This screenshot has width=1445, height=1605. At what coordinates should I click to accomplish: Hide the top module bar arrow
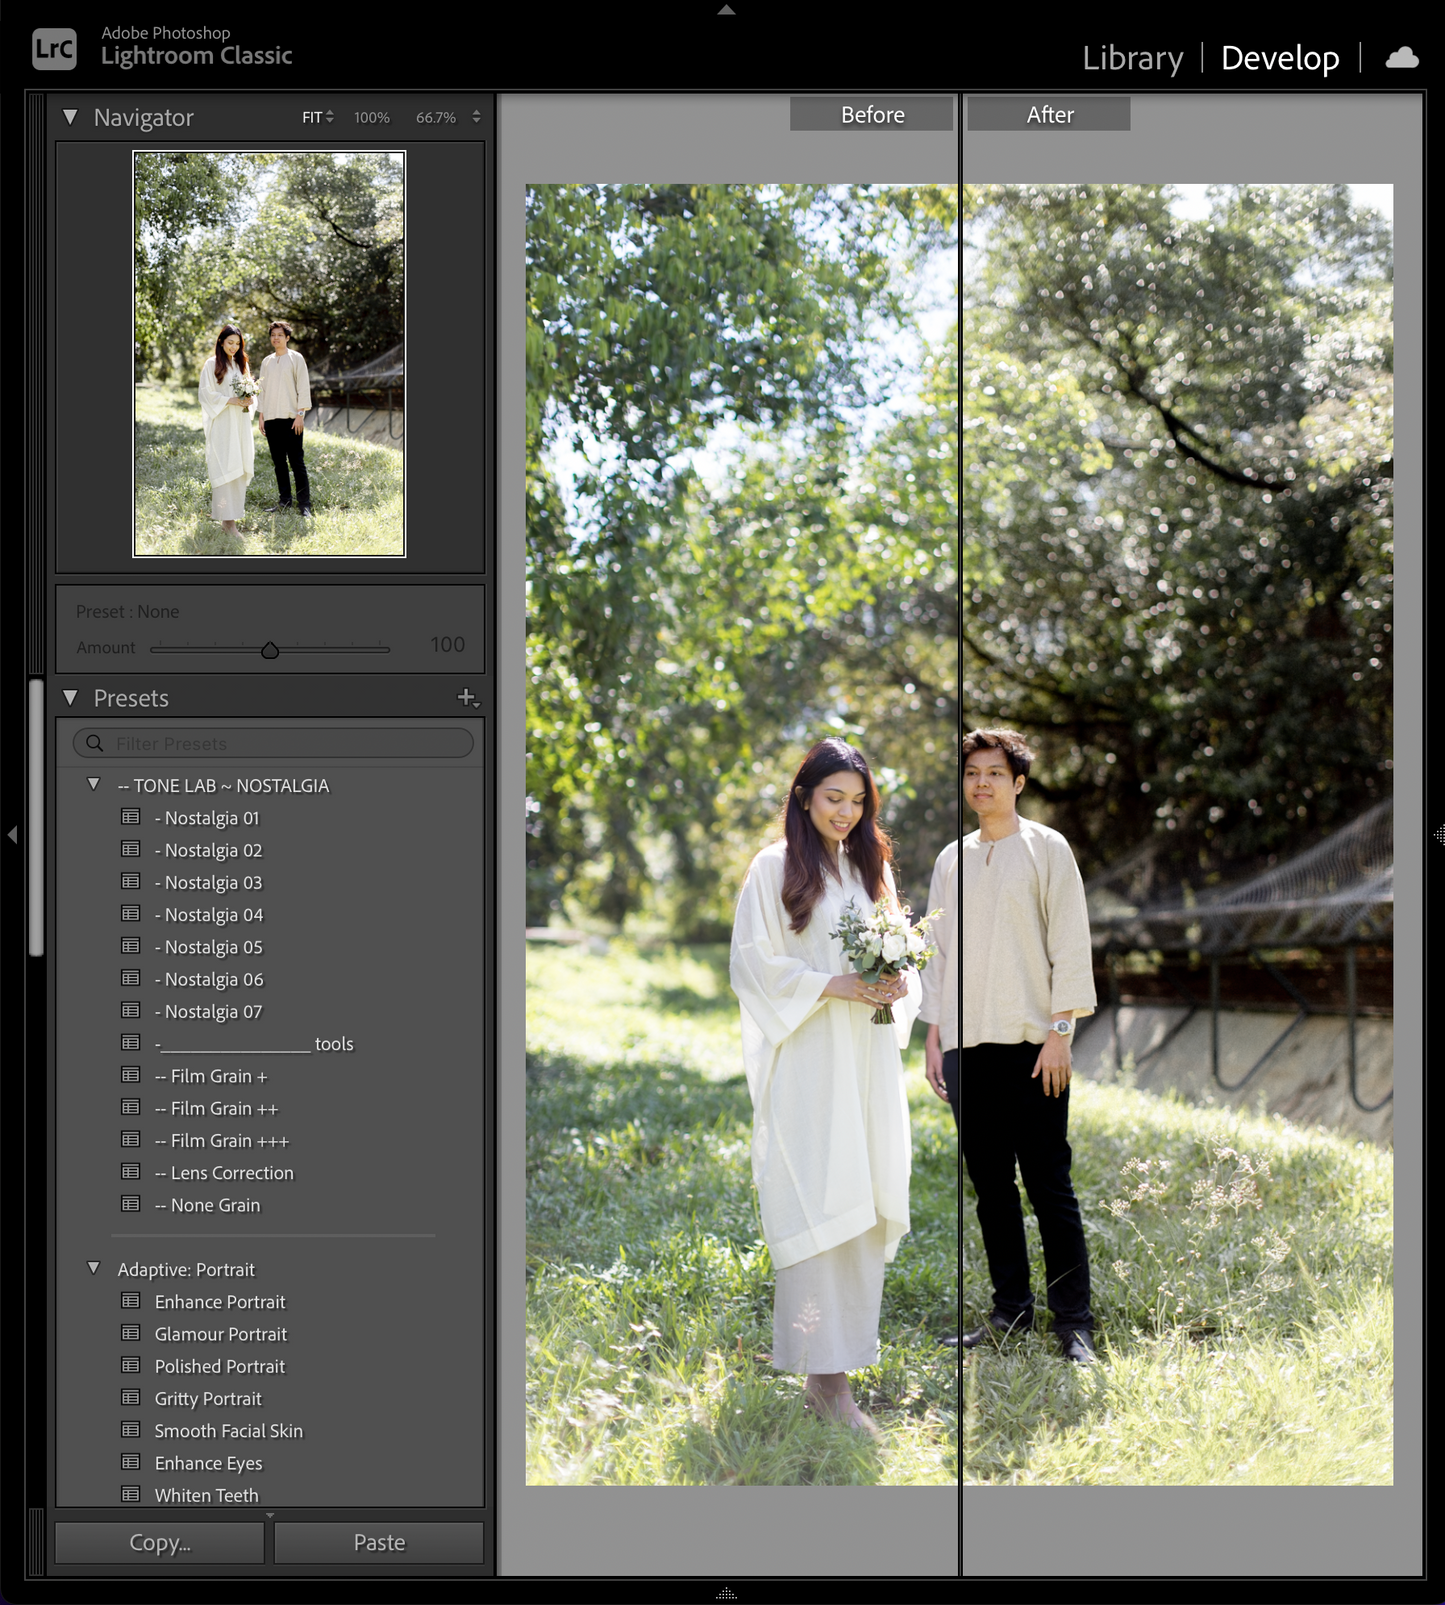coord(727,9)
